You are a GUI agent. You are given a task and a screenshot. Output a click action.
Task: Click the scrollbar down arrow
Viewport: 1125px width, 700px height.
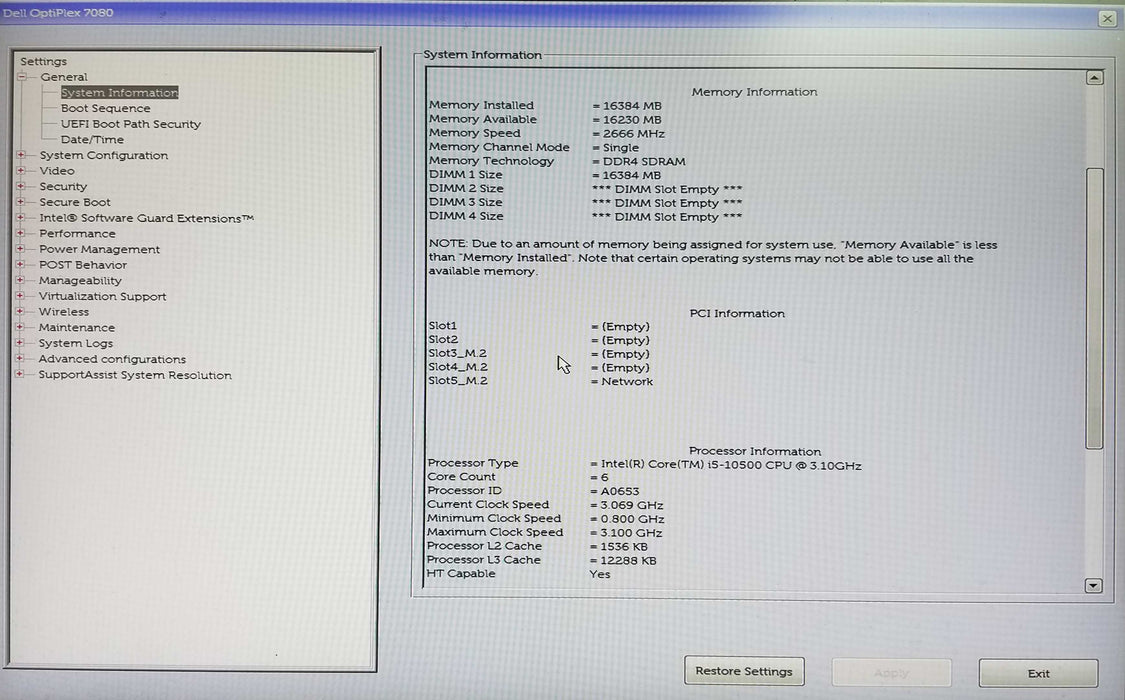1094,585
